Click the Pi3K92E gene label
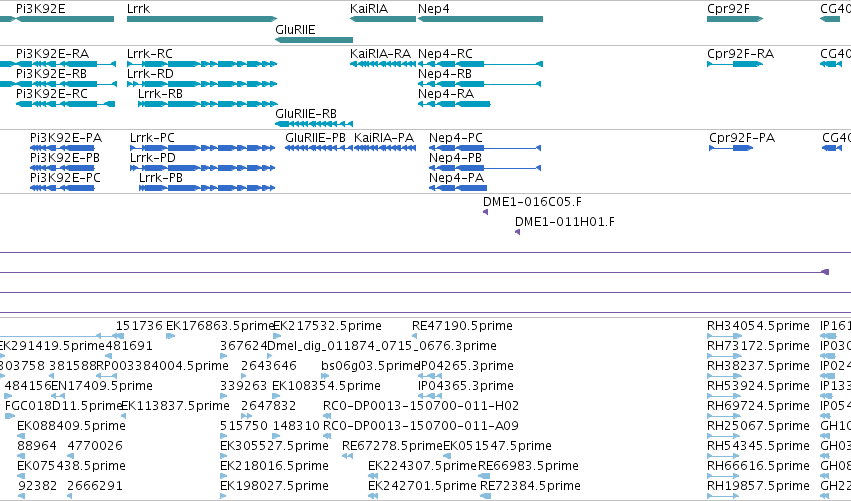Screen dimensions: 851x501 (41, 9)
